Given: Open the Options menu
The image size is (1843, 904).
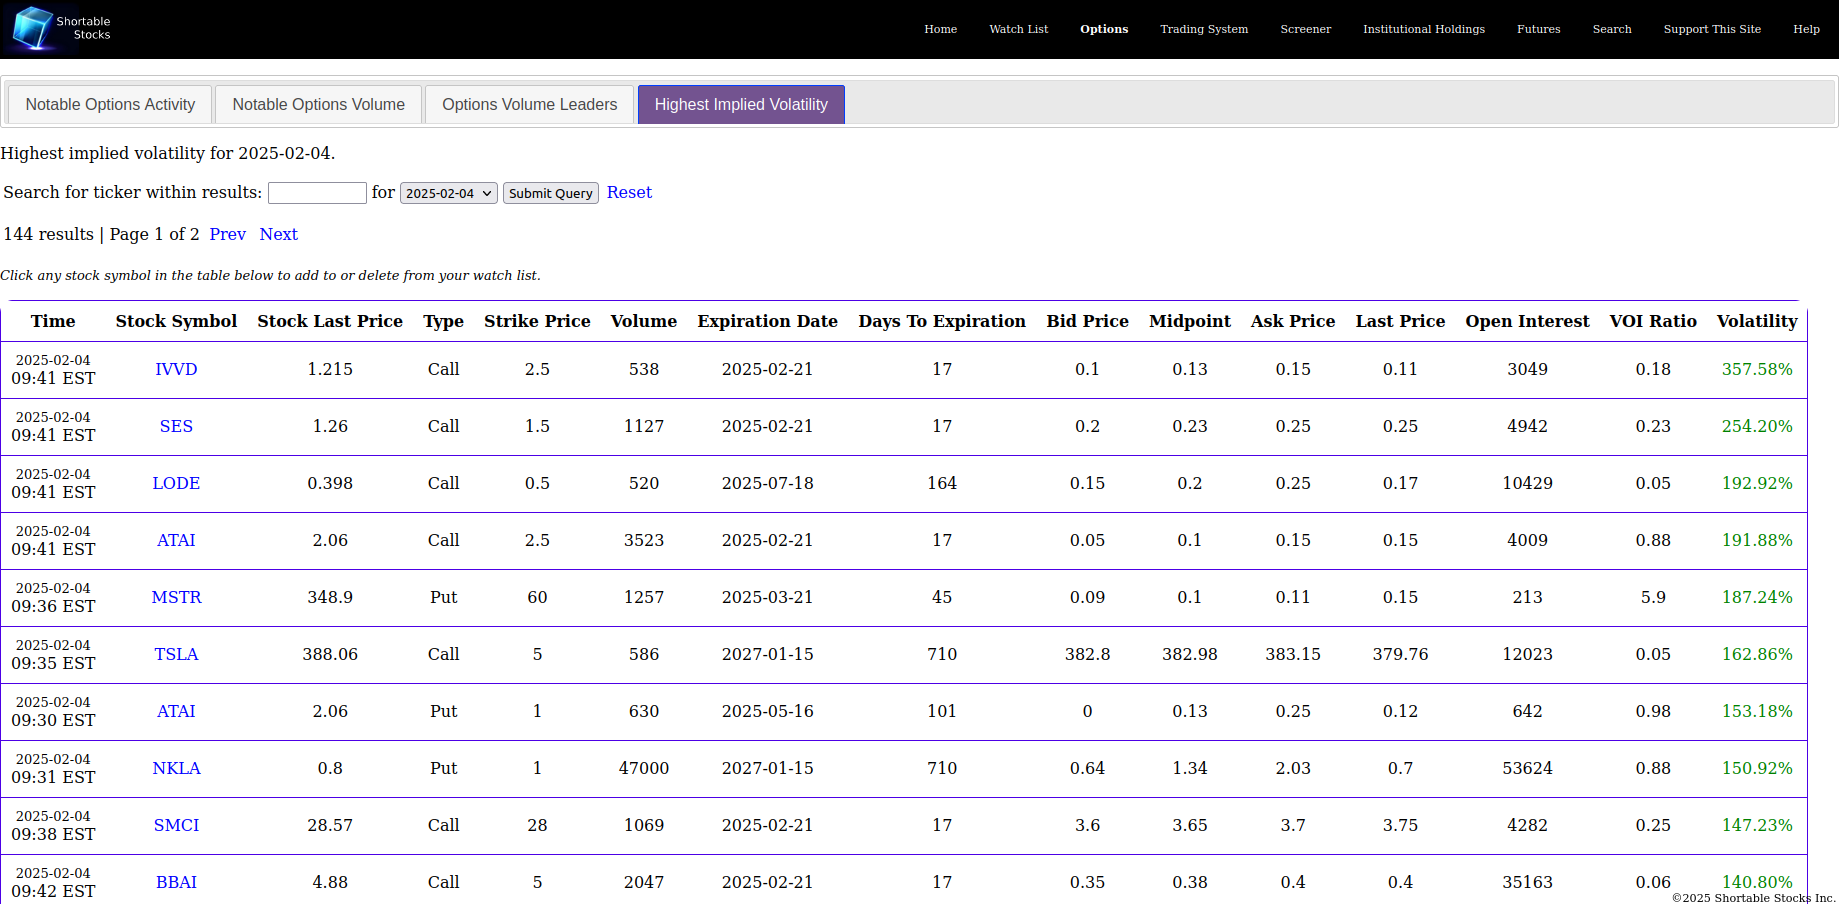Looking at the screenshot, I should [1104, 29].
